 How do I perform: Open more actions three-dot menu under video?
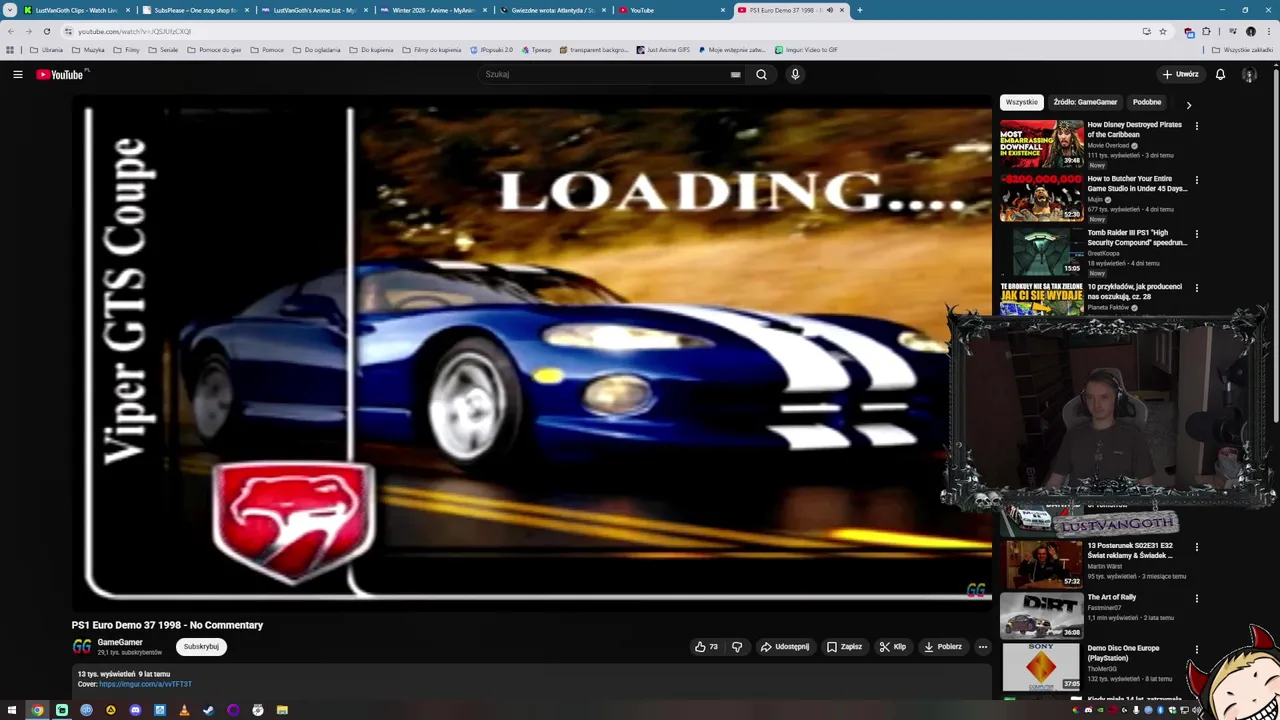tap(982, 647)
